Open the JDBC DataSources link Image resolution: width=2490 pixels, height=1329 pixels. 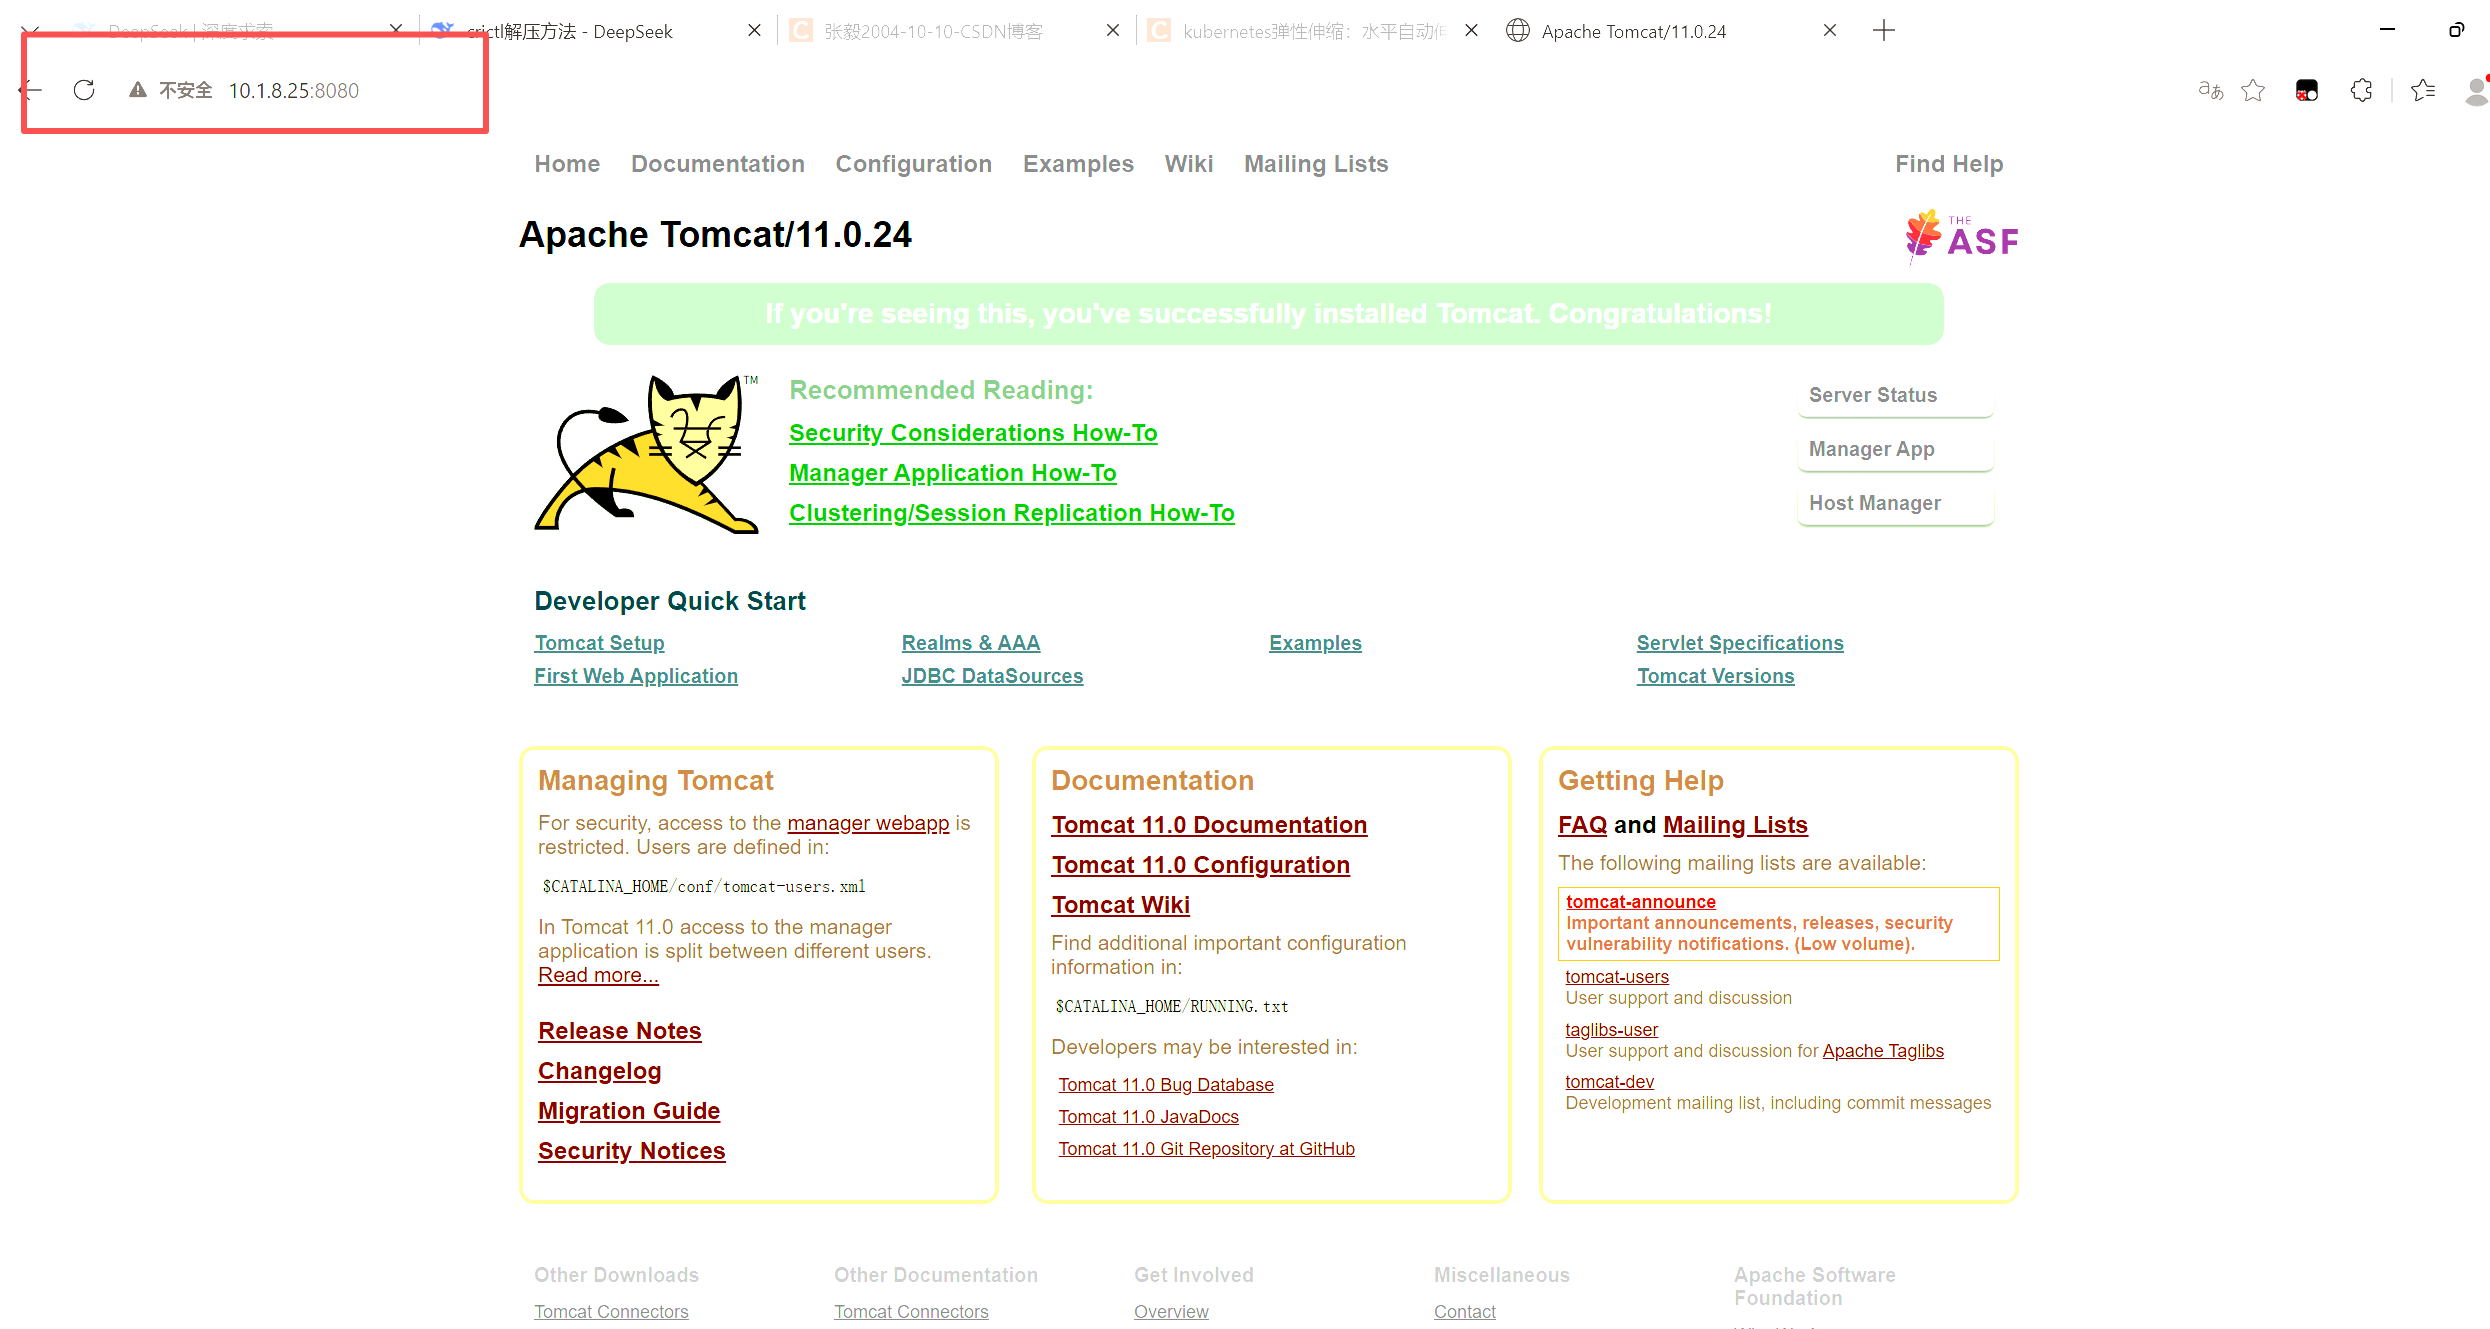(x=992, y=676)
